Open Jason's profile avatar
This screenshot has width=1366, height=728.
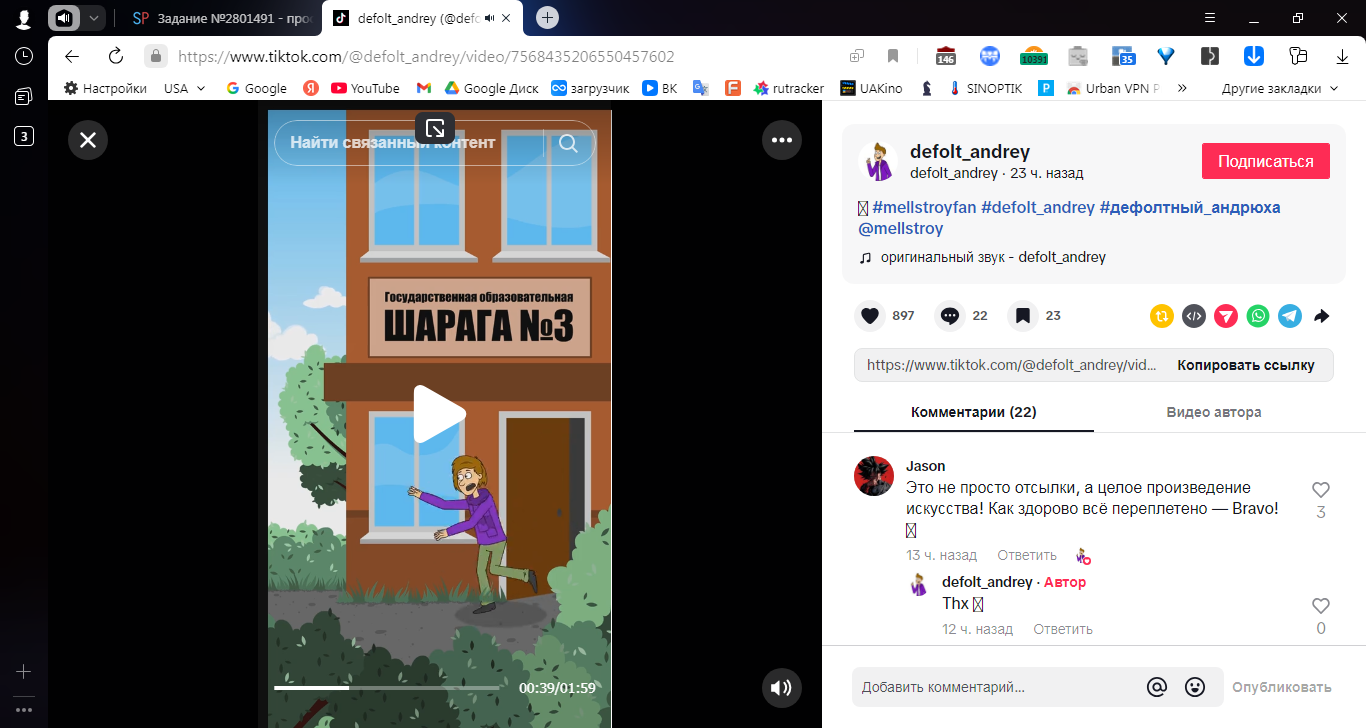pyautogui.click(x=874, y=476)
